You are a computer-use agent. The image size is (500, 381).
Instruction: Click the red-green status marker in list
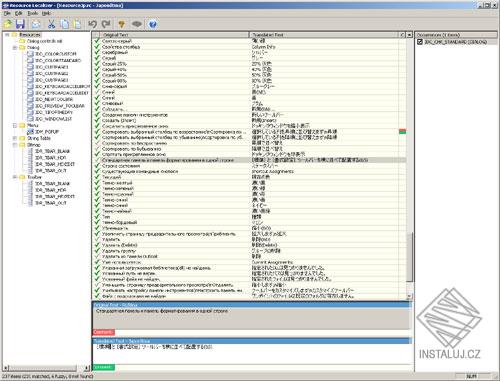click(402, 132)
